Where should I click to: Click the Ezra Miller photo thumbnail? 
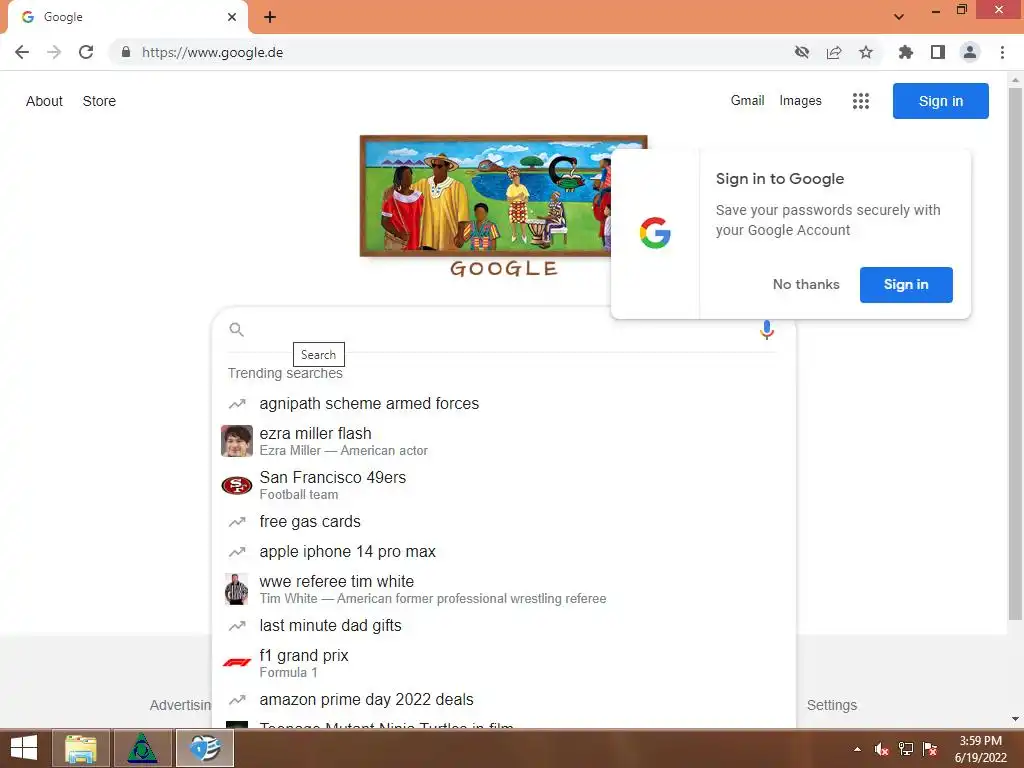236,441
